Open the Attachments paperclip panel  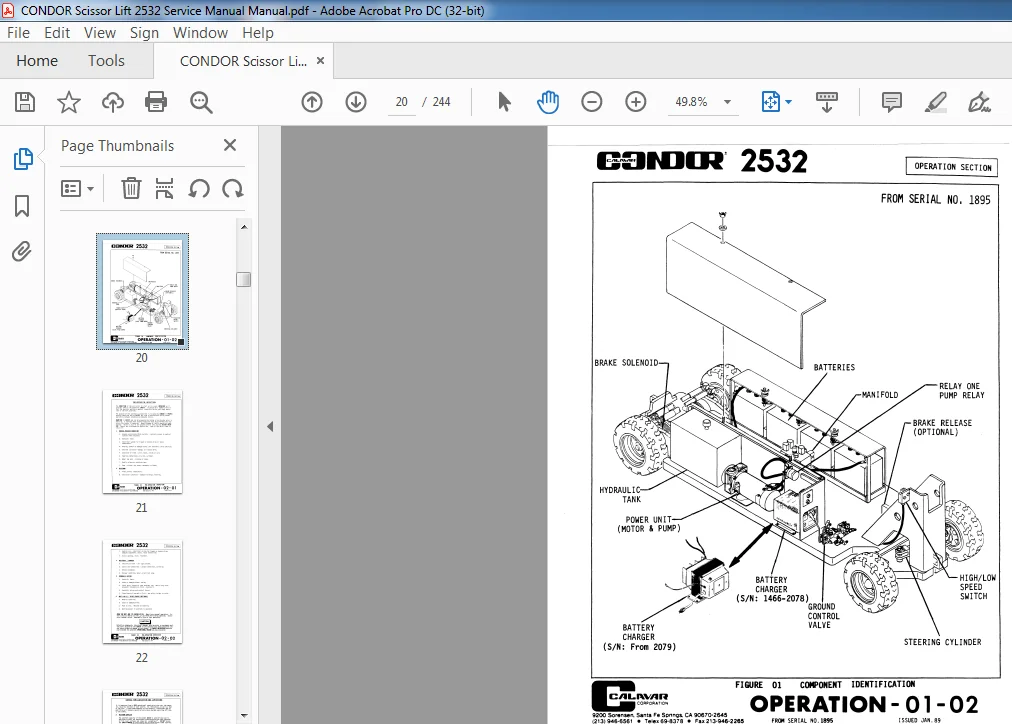coord(22,252)
